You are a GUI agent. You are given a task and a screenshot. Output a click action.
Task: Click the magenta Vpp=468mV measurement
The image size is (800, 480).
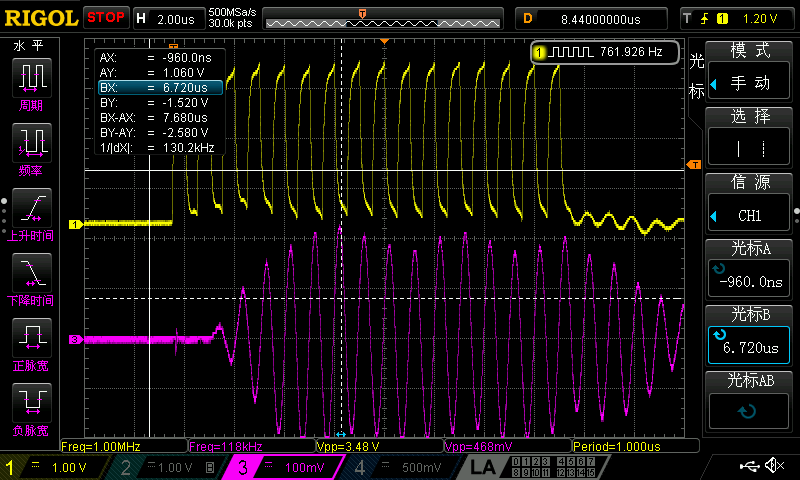pyautogui.click(x=479, y=447)
